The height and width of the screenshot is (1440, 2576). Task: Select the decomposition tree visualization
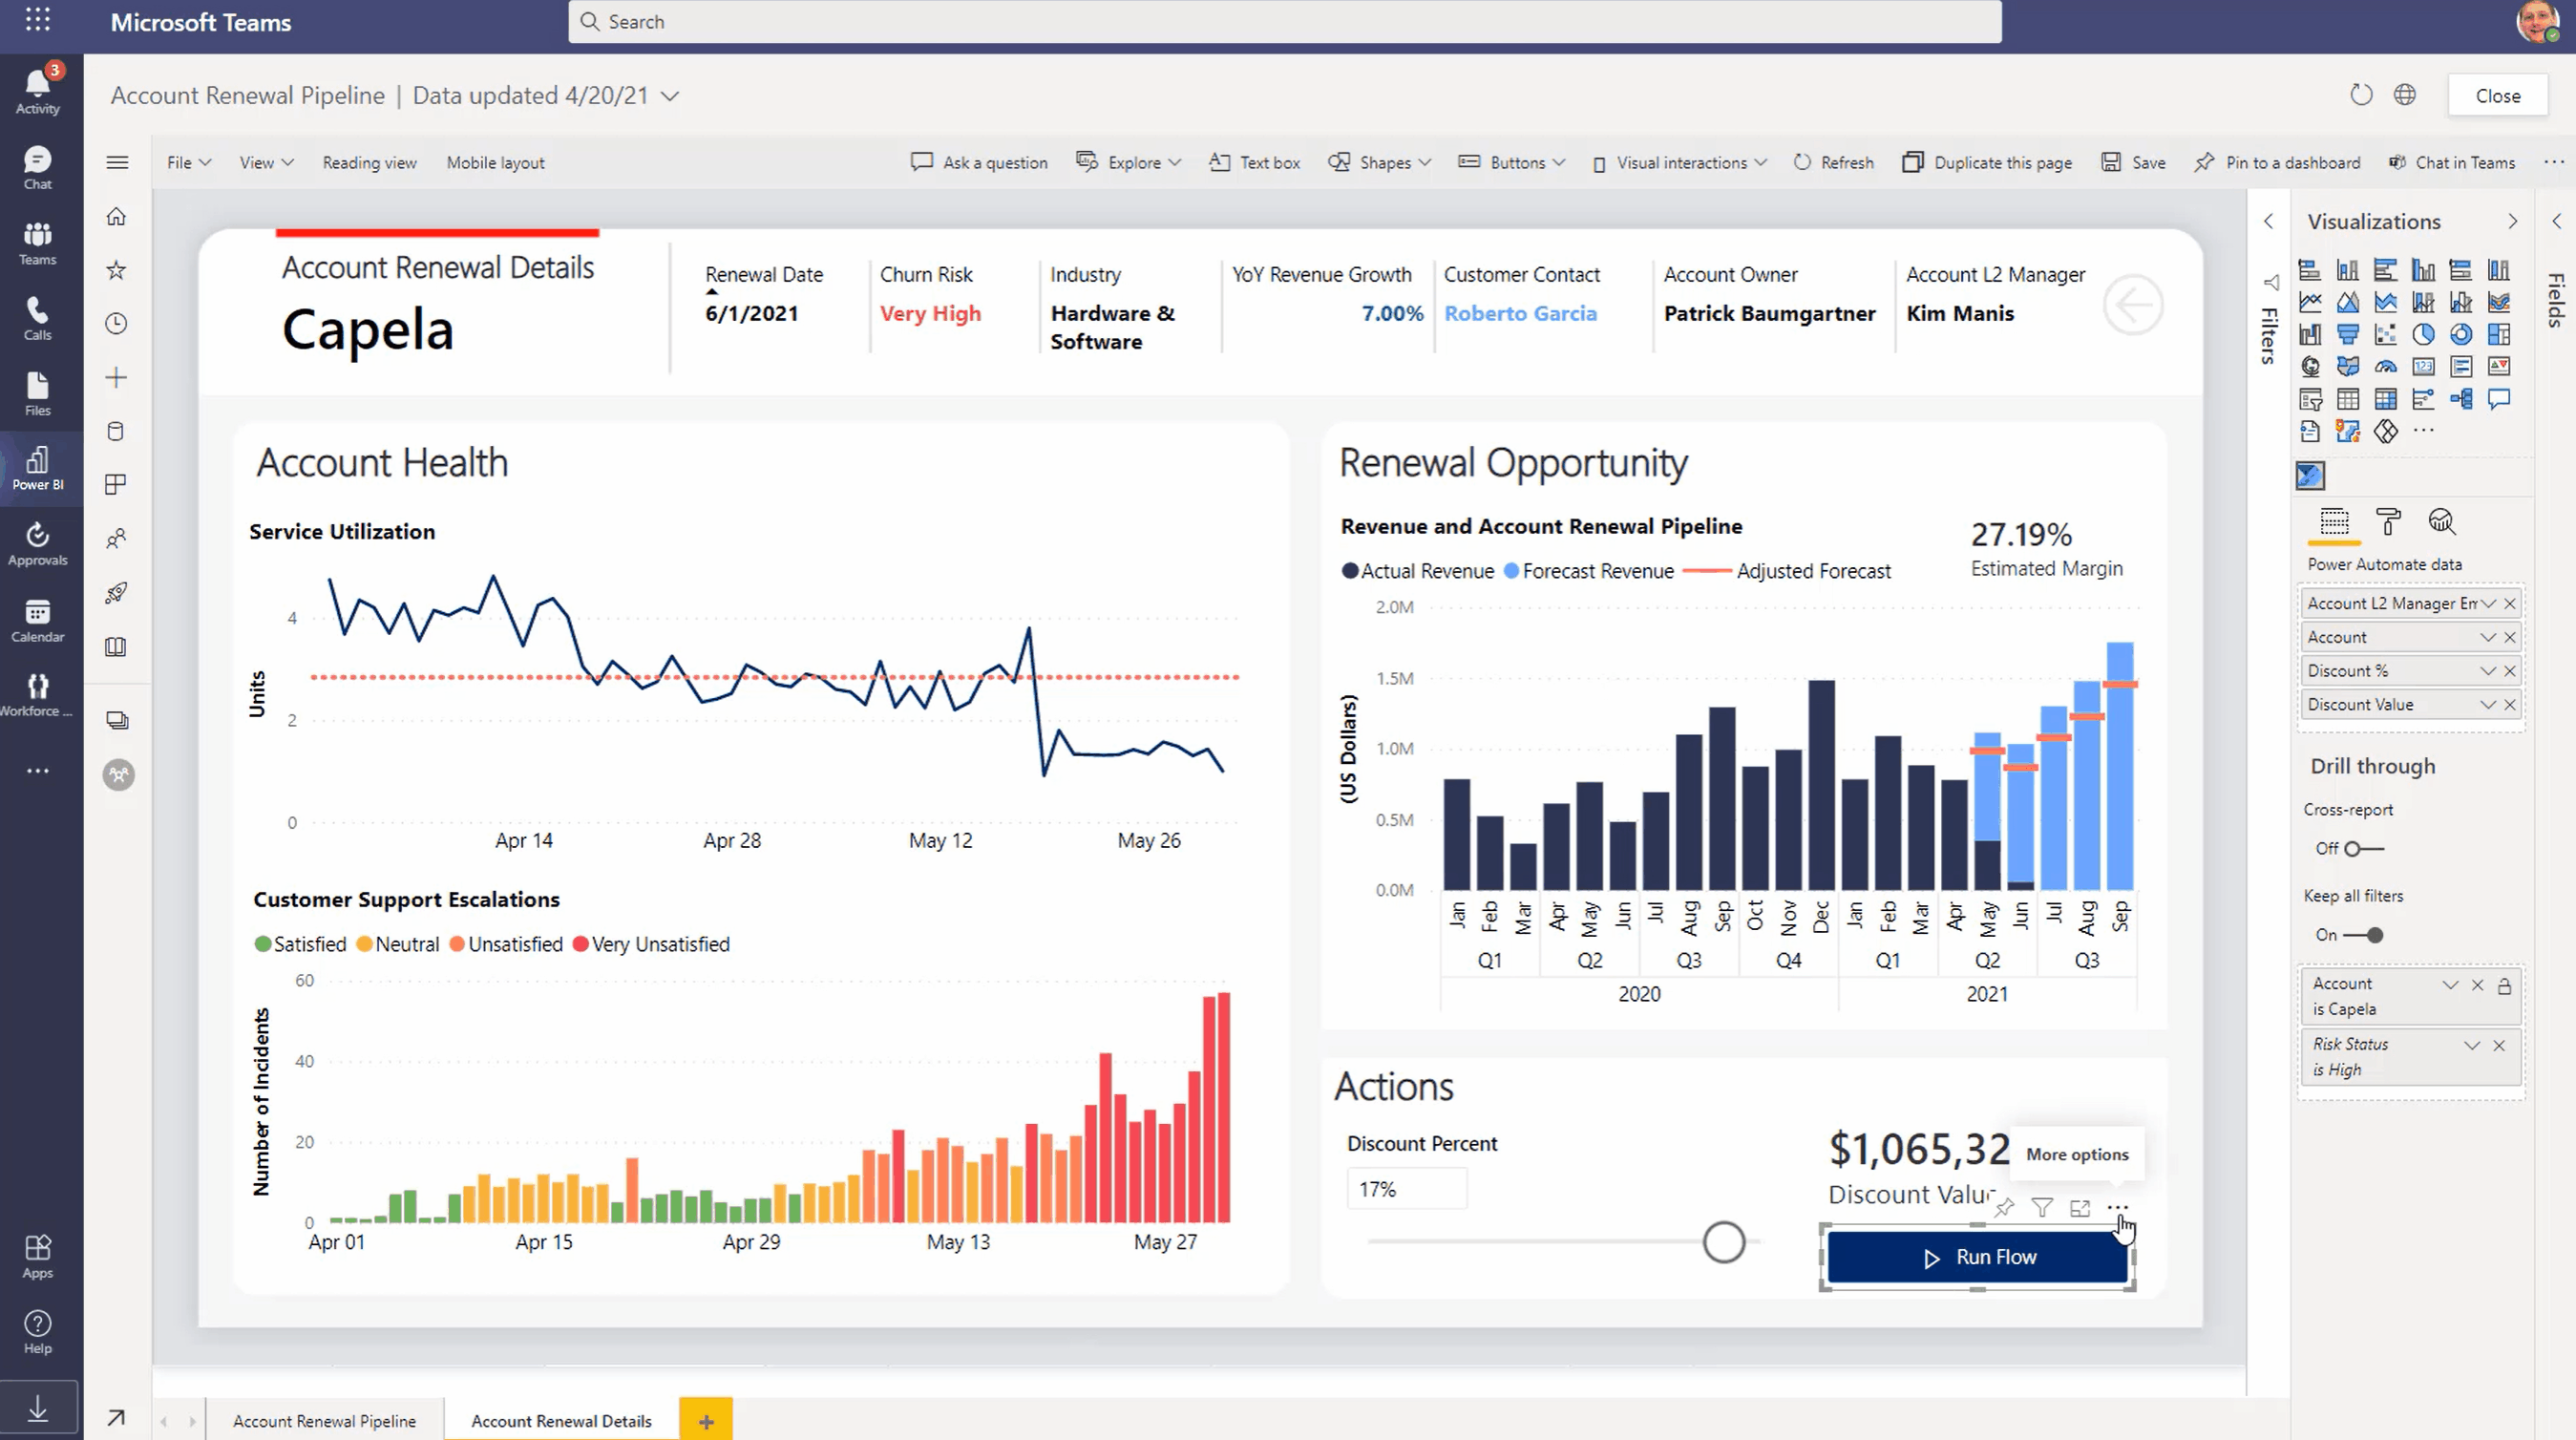tap(2460, 399)
